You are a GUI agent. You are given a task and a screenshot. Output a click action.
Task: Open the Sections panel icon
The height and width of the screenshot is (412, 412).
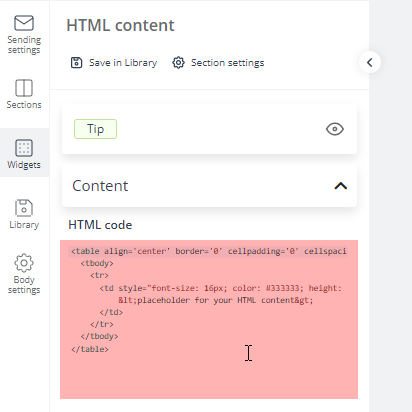coord(24,88)
